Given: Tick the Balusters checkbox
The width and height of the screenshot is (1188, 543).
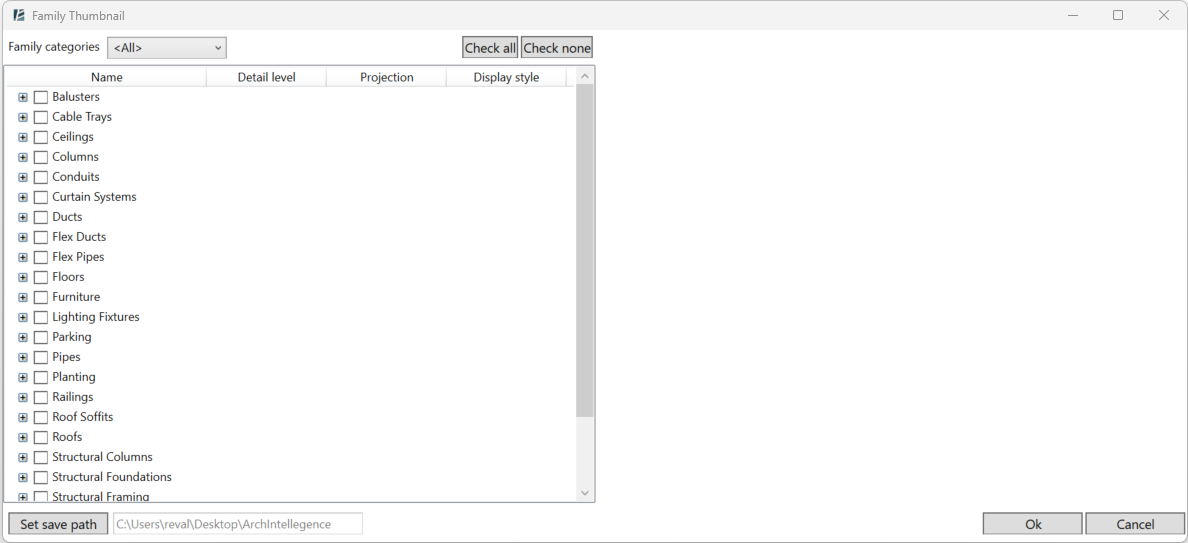Looking at the screenshot, I should [41, 97].
